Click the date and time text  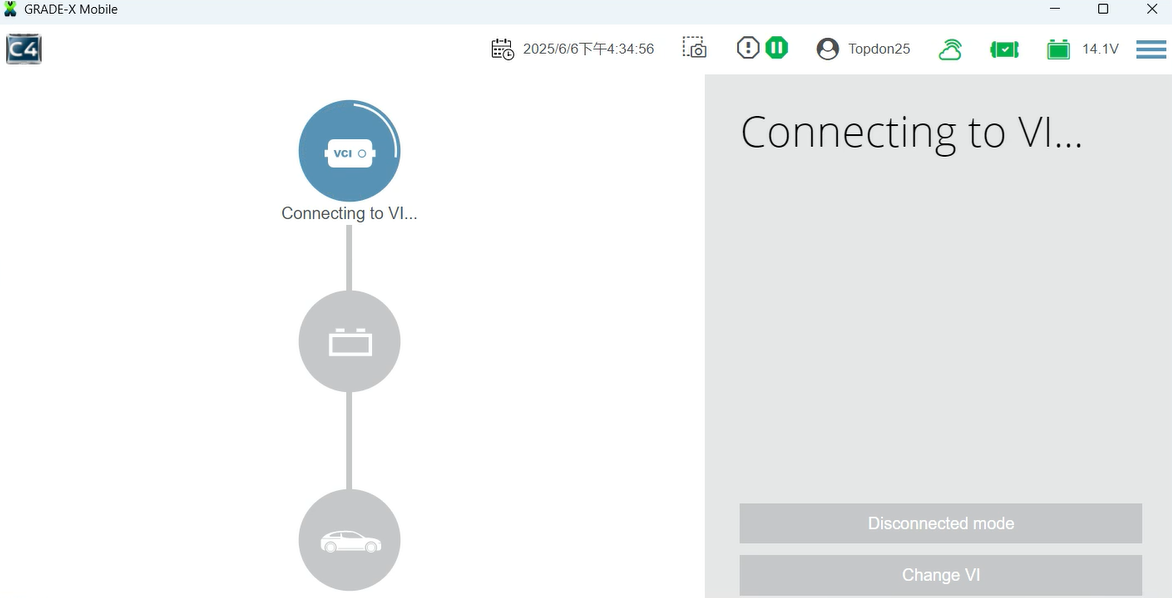tap(588, 49)
